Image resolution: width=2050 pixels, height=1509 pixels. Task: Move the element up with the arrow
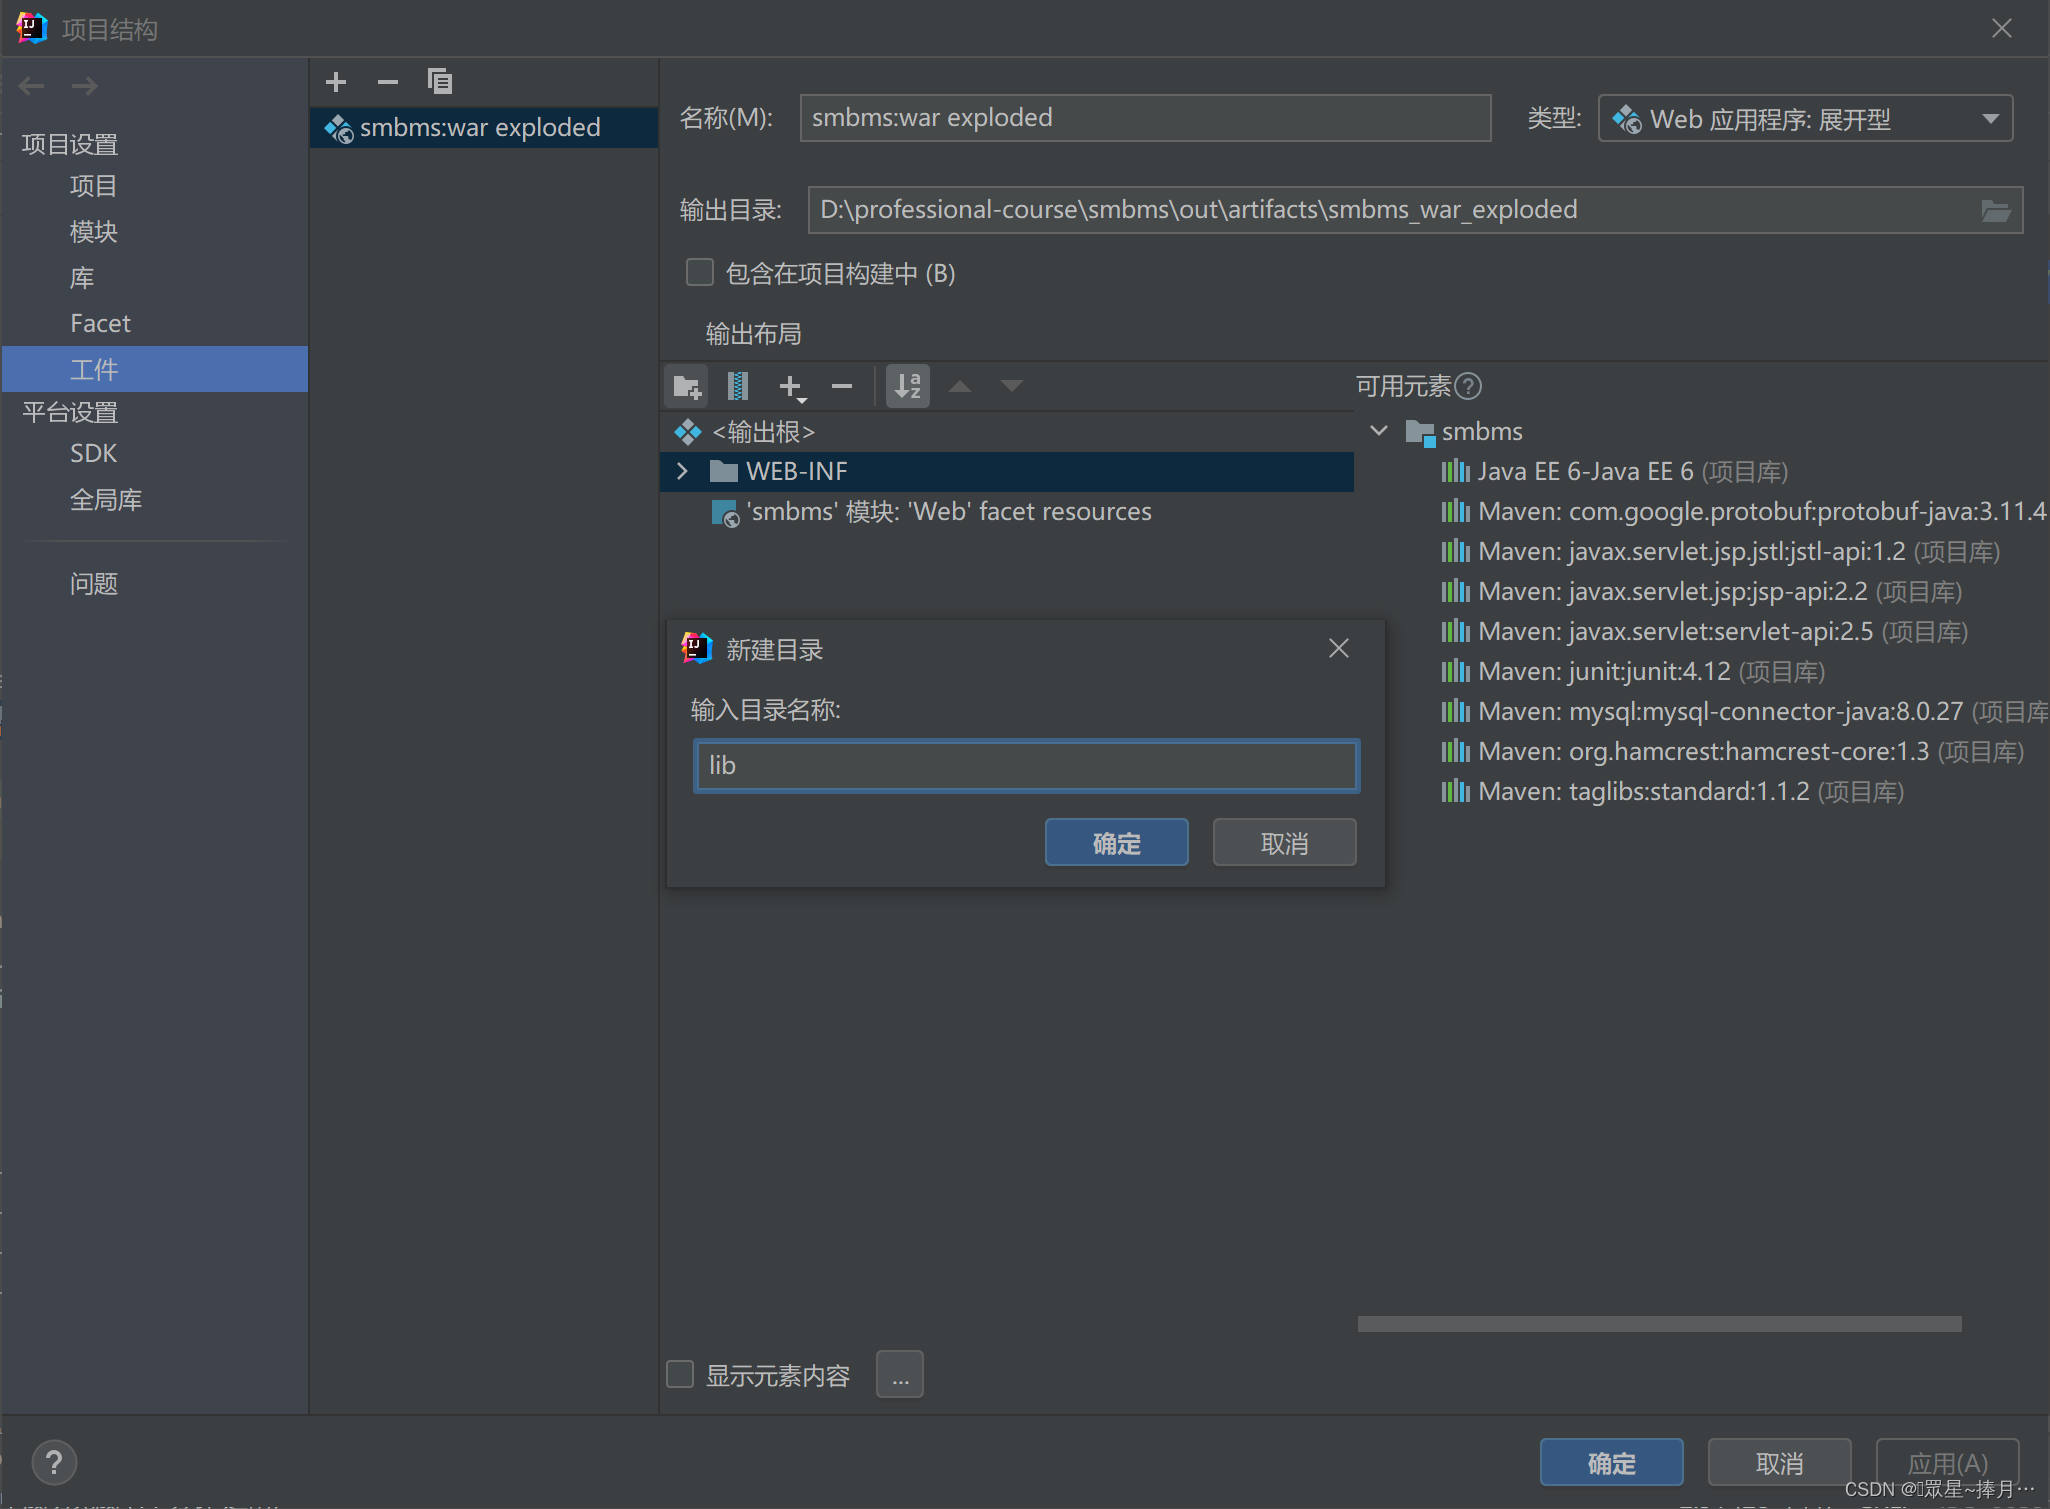960,386
